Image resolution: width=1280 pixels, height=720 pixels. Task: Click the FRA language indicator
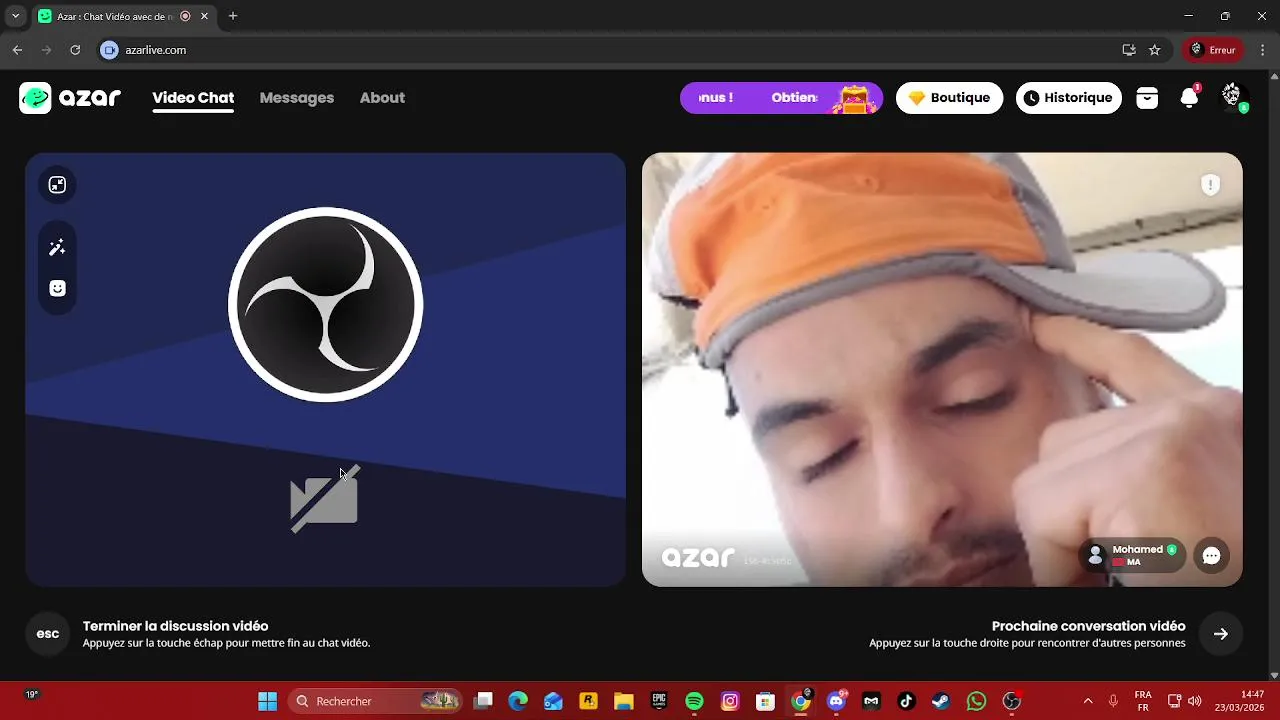click(x=1143, y=701)
